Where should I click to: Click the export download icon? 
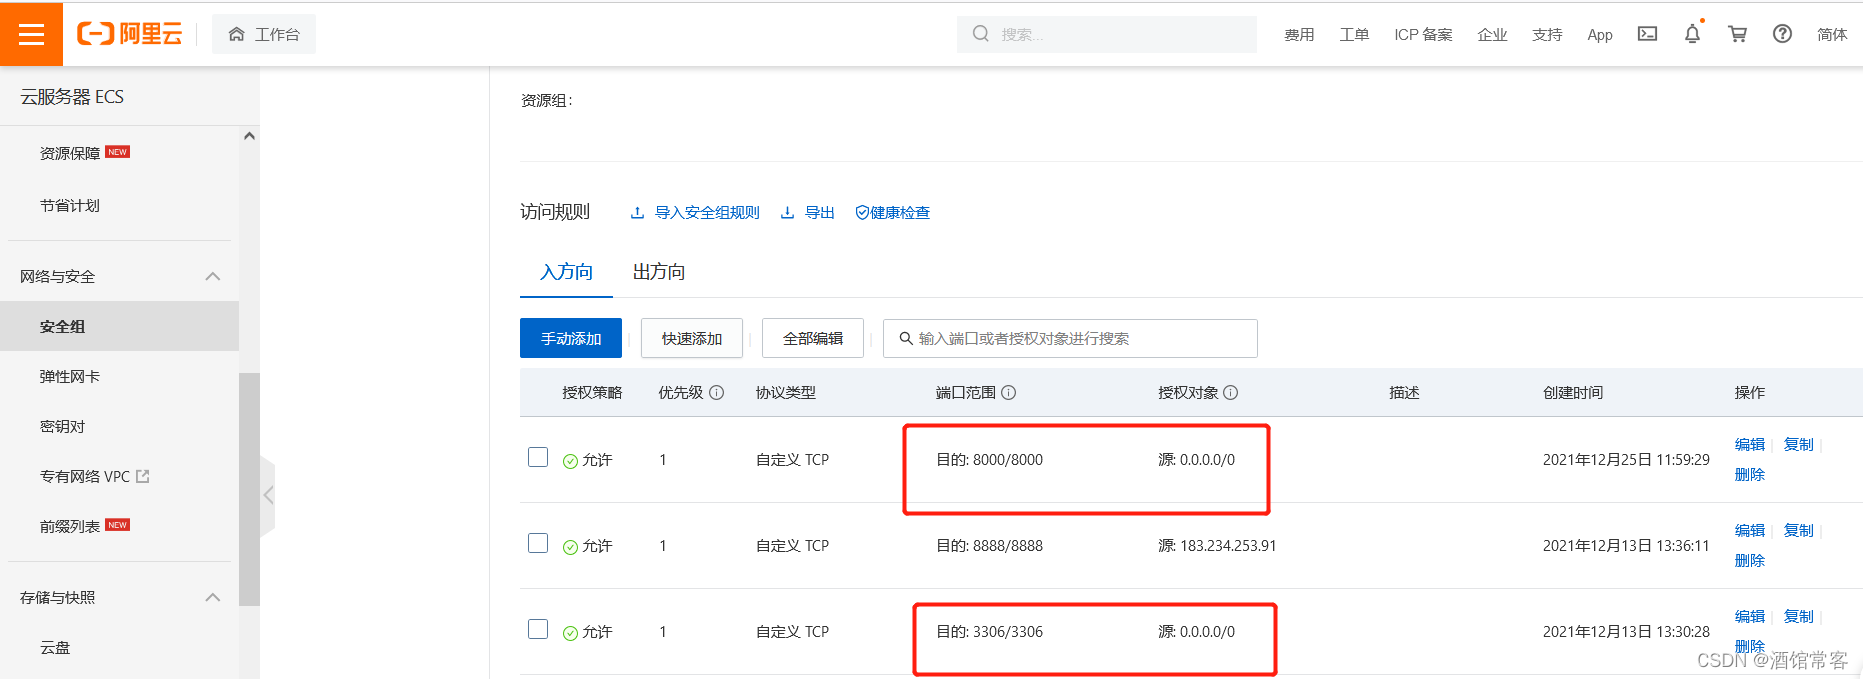(x=787, y=213)
